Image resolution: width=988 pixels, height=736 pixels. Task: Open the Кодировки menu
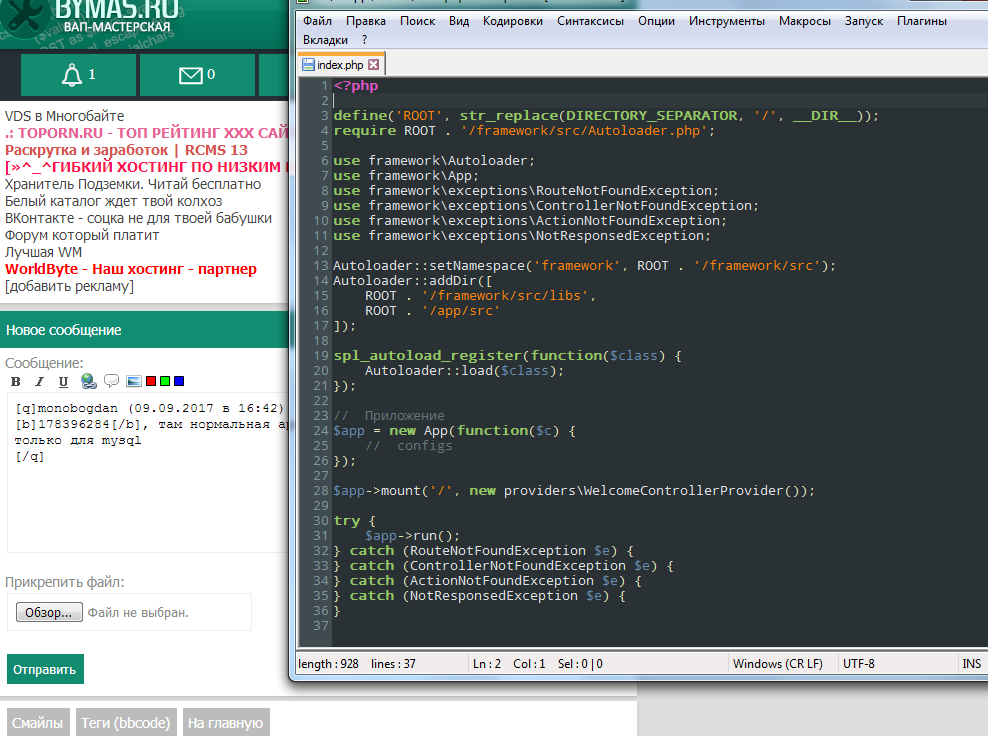pos(512,21)
